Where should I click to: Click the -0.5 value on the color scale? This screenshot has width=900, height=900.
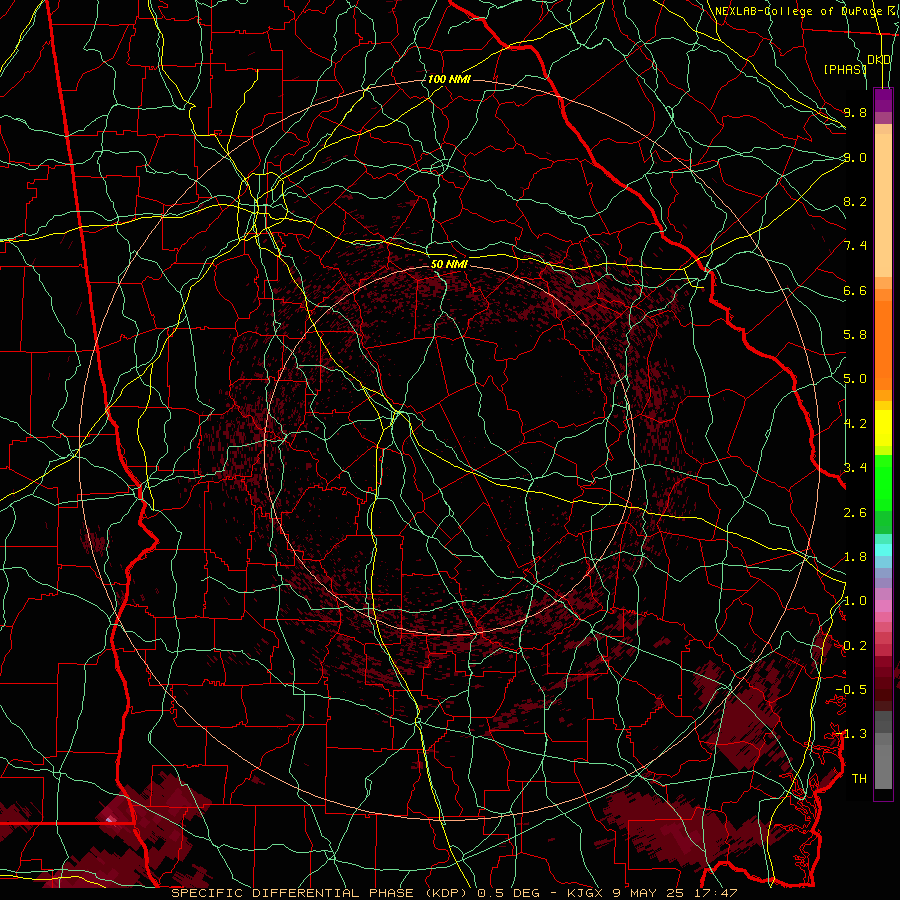(x=851, y=689)
